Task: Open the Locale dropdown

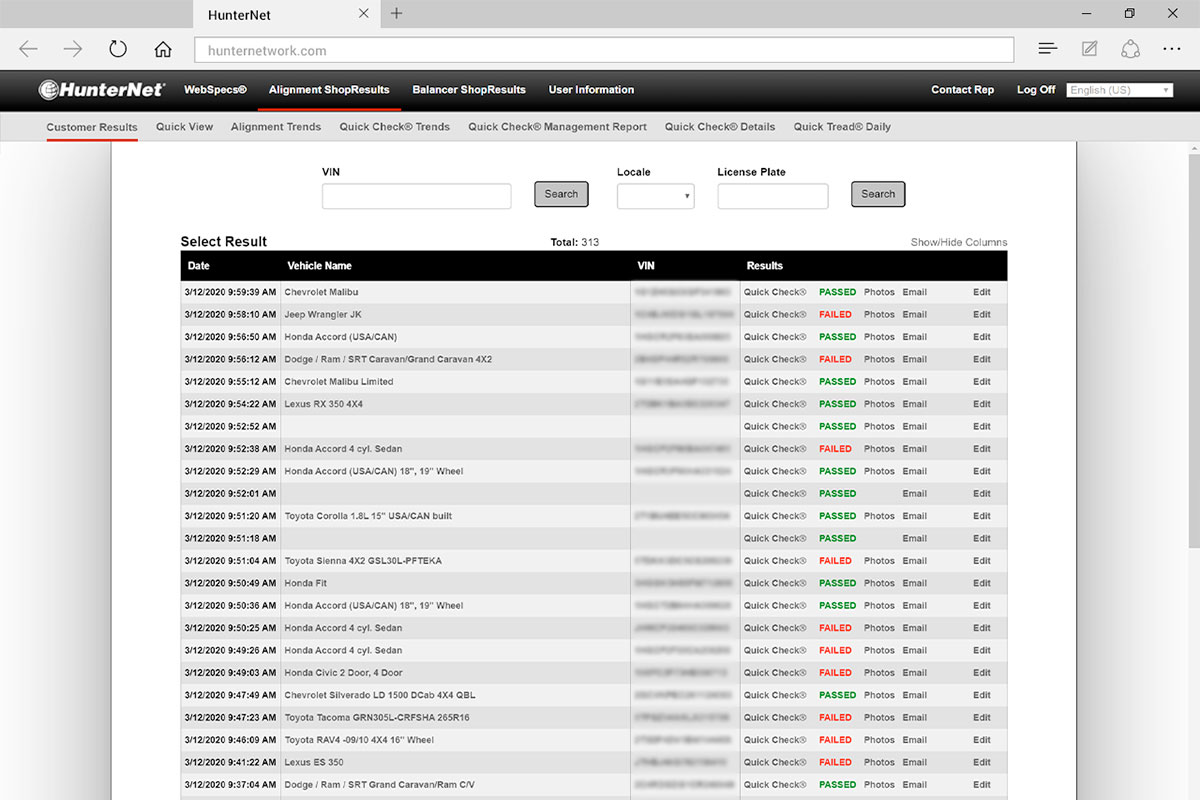Action: [655, 196]
